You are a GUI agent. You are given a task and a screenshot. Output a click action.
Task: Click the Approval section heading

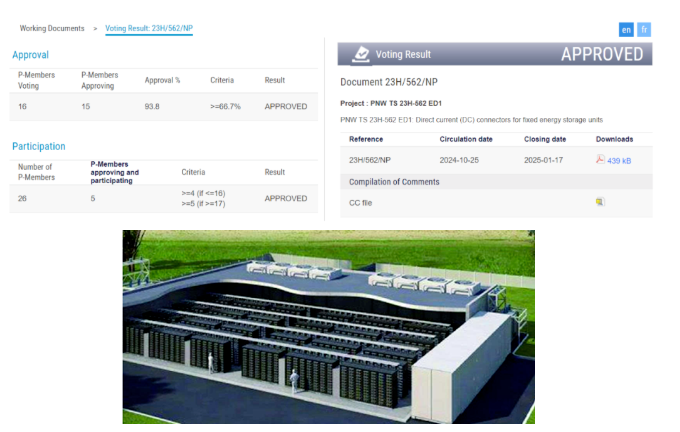tap(30, 55)
